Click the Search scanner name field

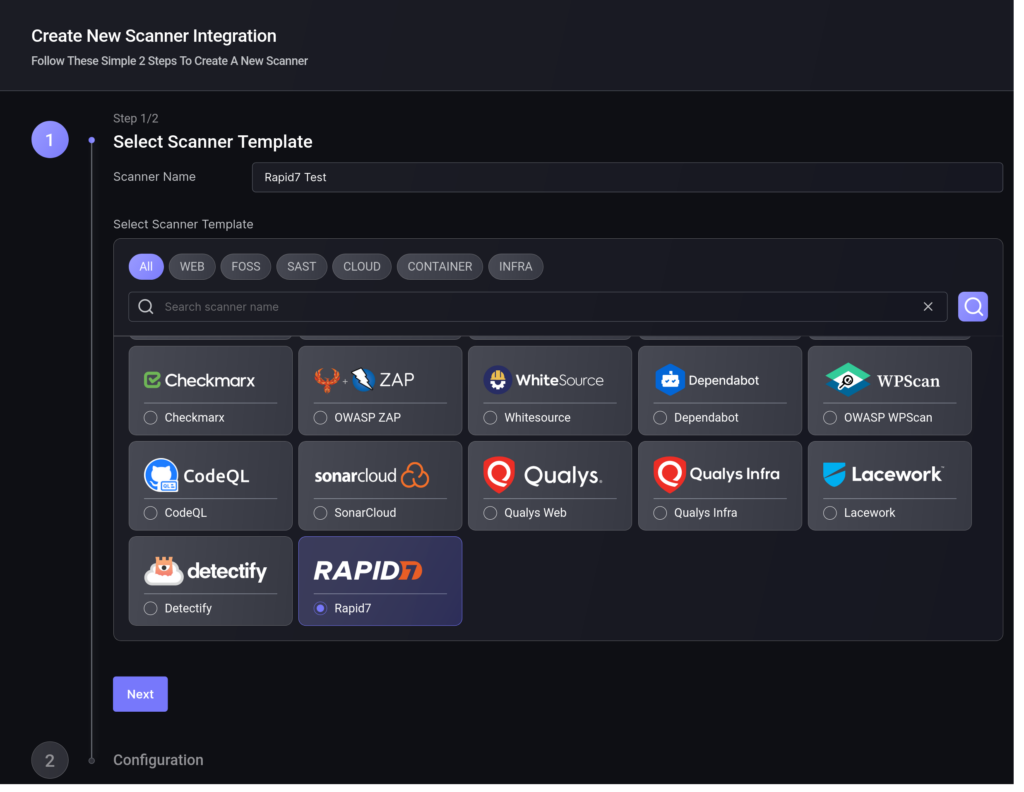[537, 307]
